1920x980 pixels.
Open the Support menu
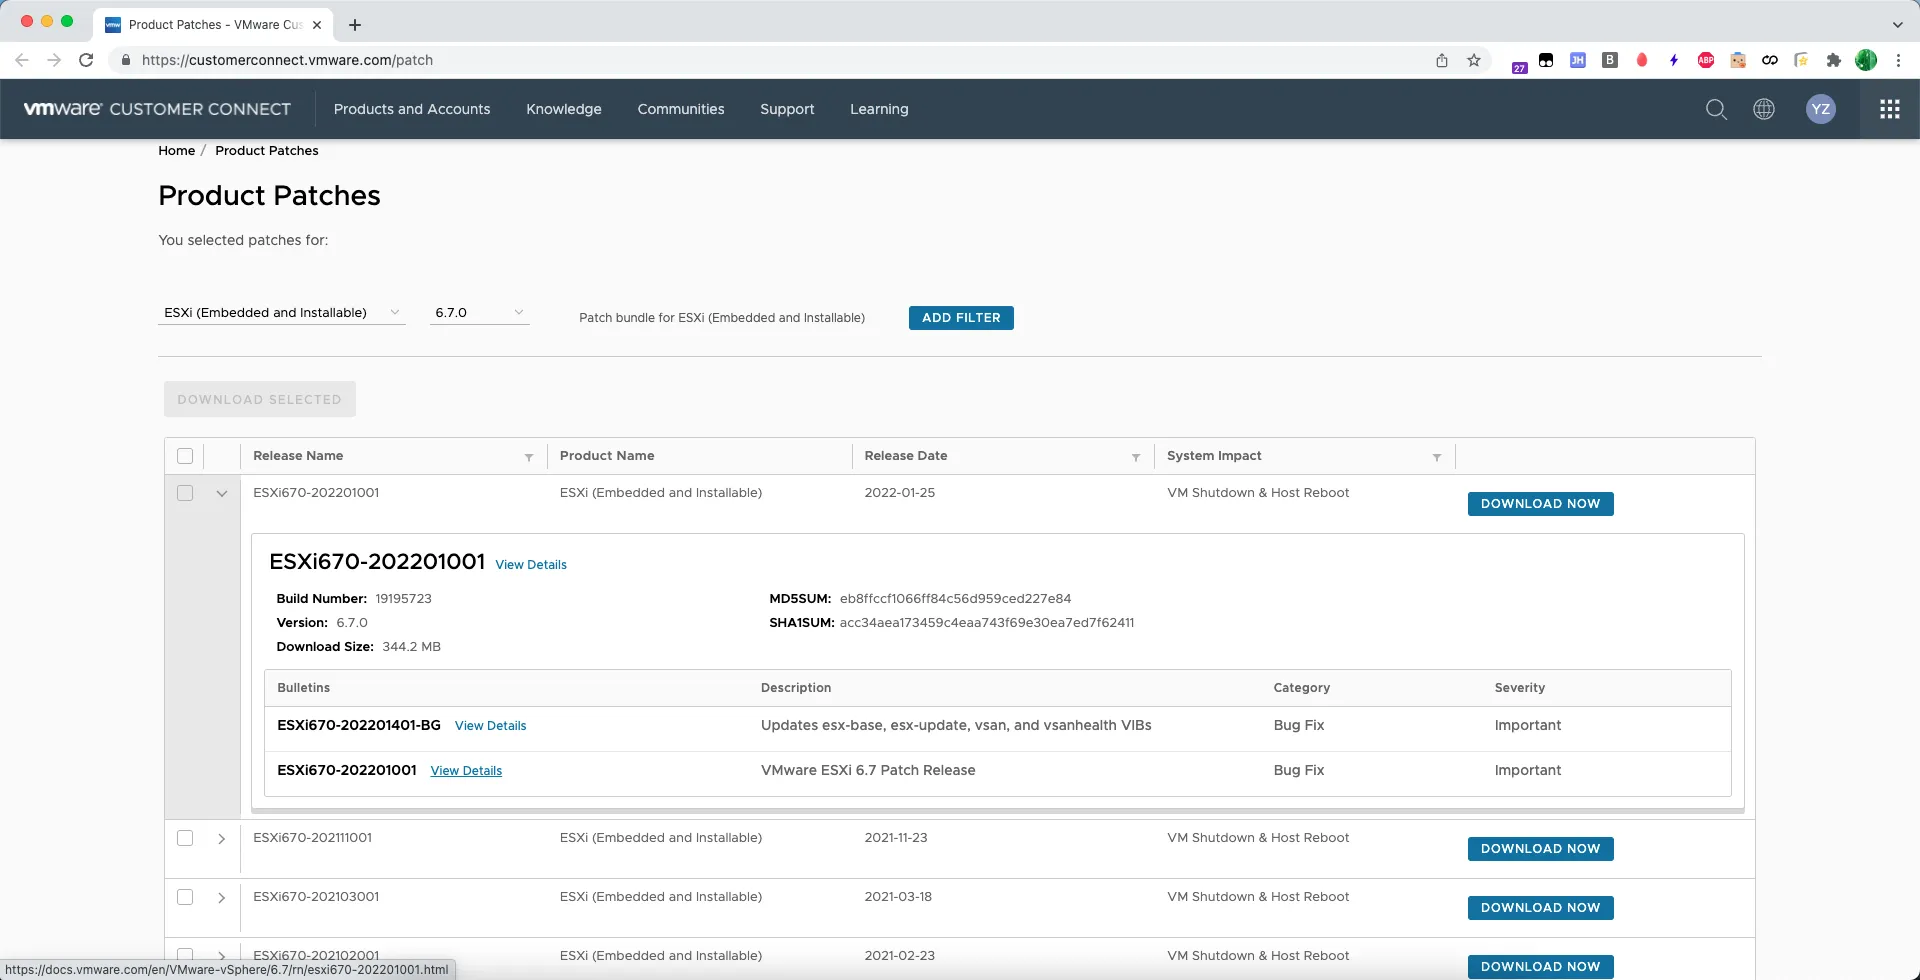click(787, 109)
